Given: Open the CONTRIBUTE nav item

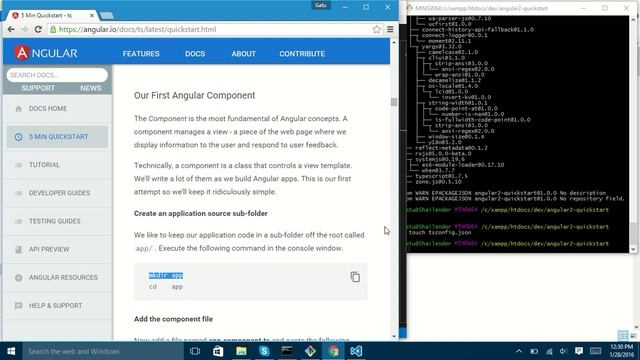Looking at the screenshot, I should tap(302, 53).
